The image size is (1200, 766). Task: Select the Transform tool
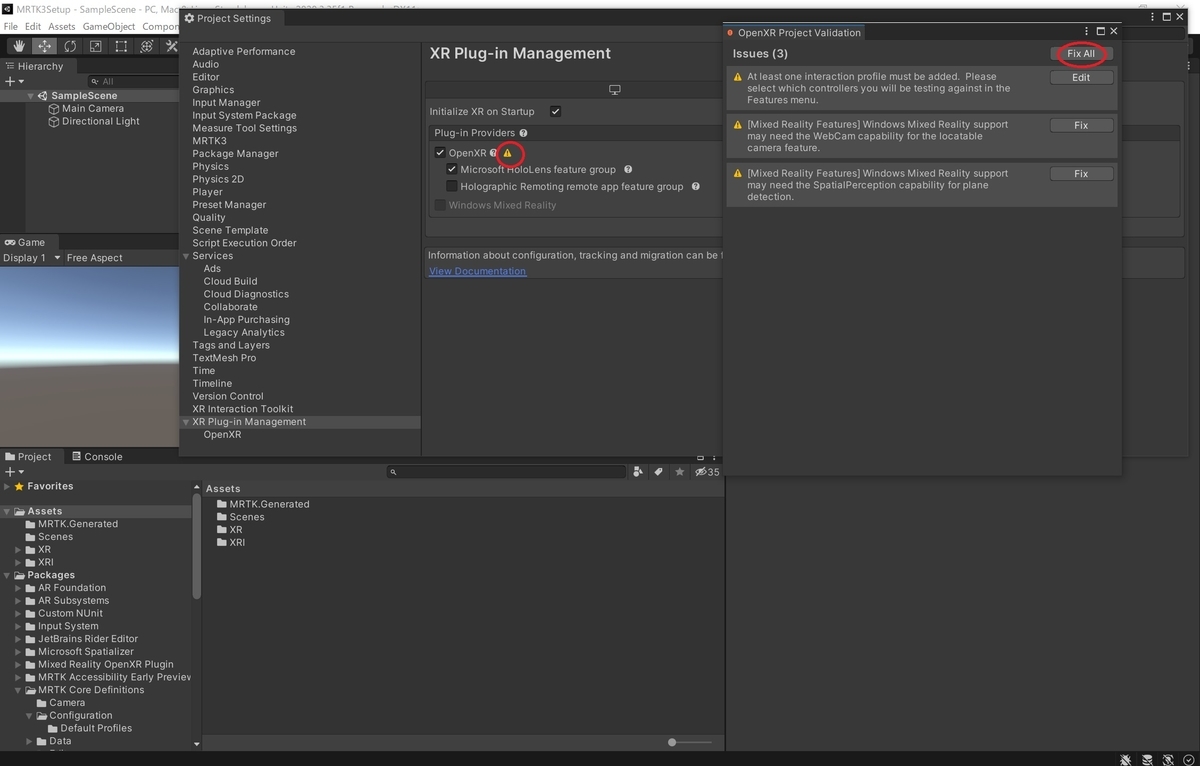(146, 46)
